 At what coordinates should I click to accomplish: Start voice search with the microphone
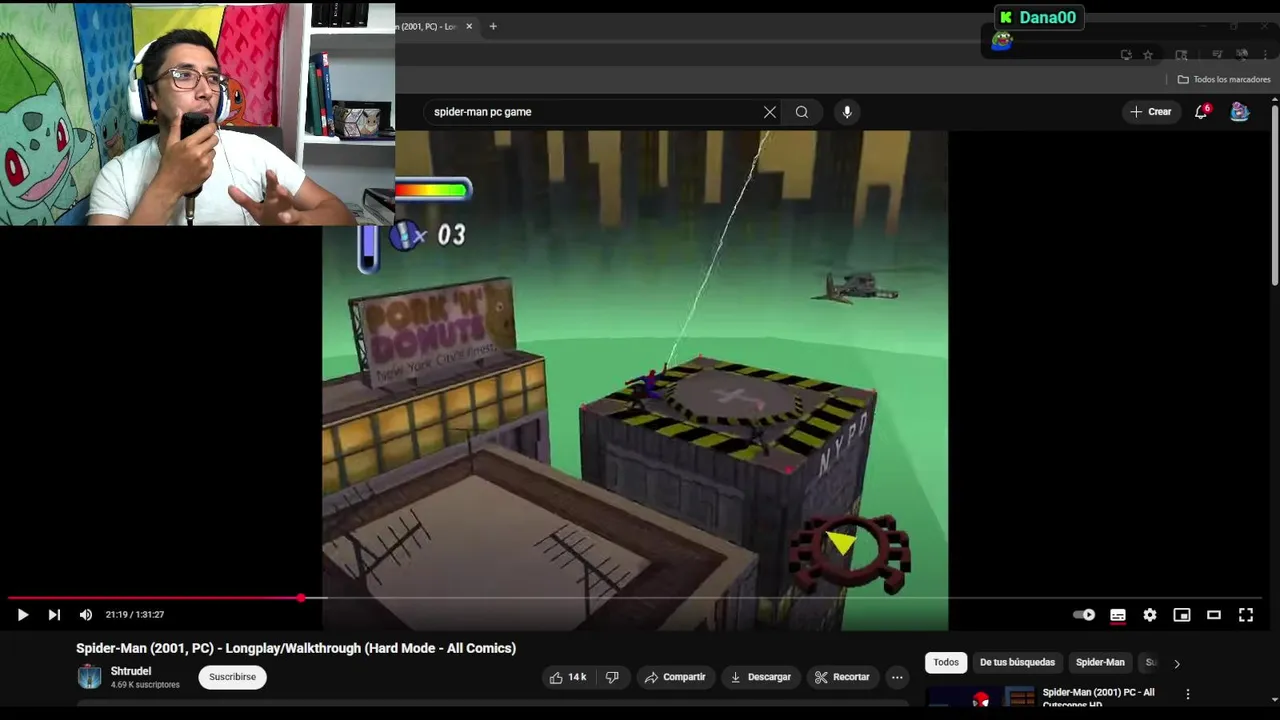(847, 112)
